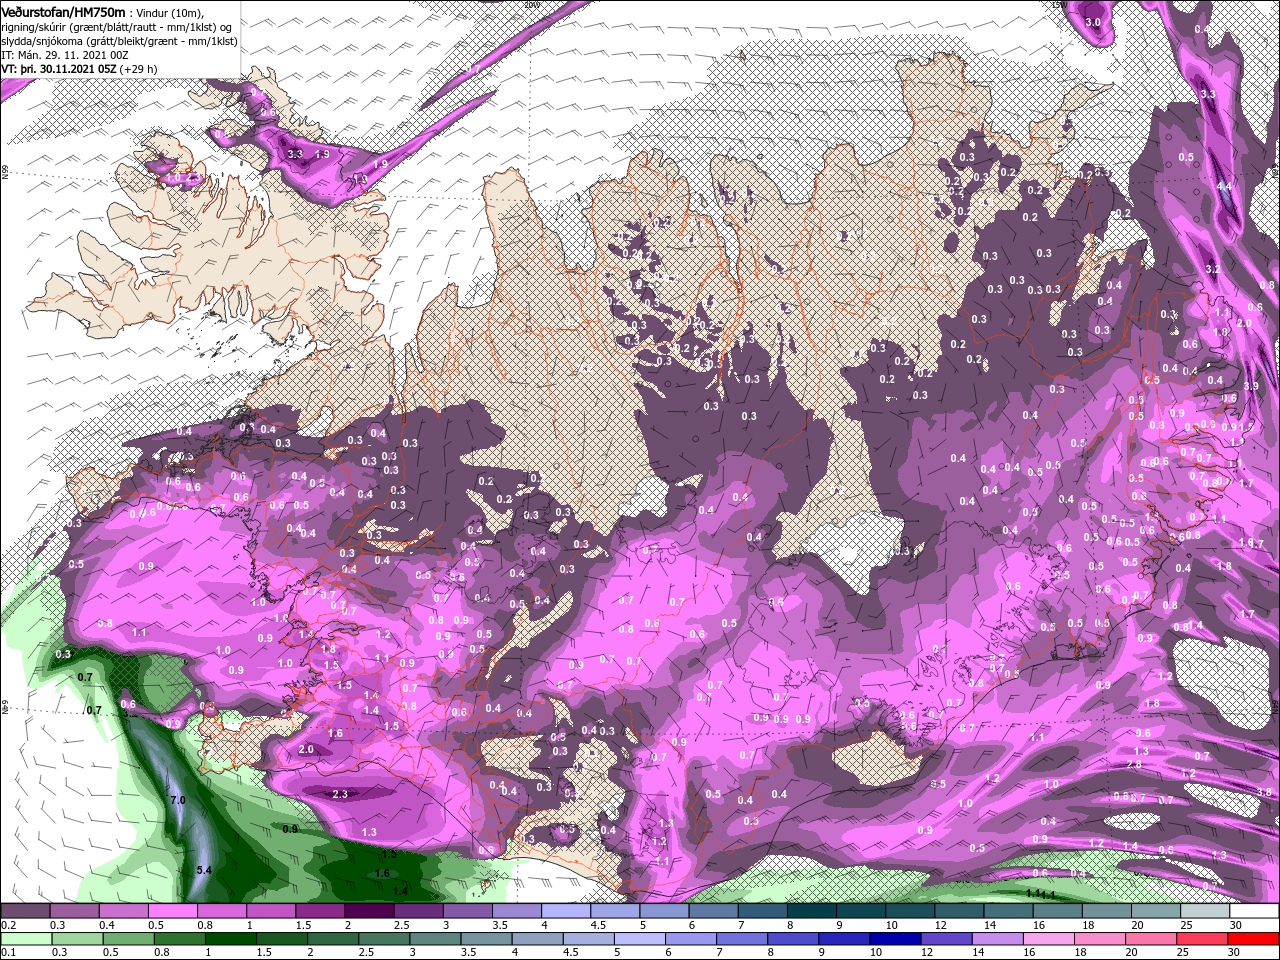Pick the white 30 swatch, upper legend
Viewport: 1280px width, 960px height.
(x=1254, y=911)
